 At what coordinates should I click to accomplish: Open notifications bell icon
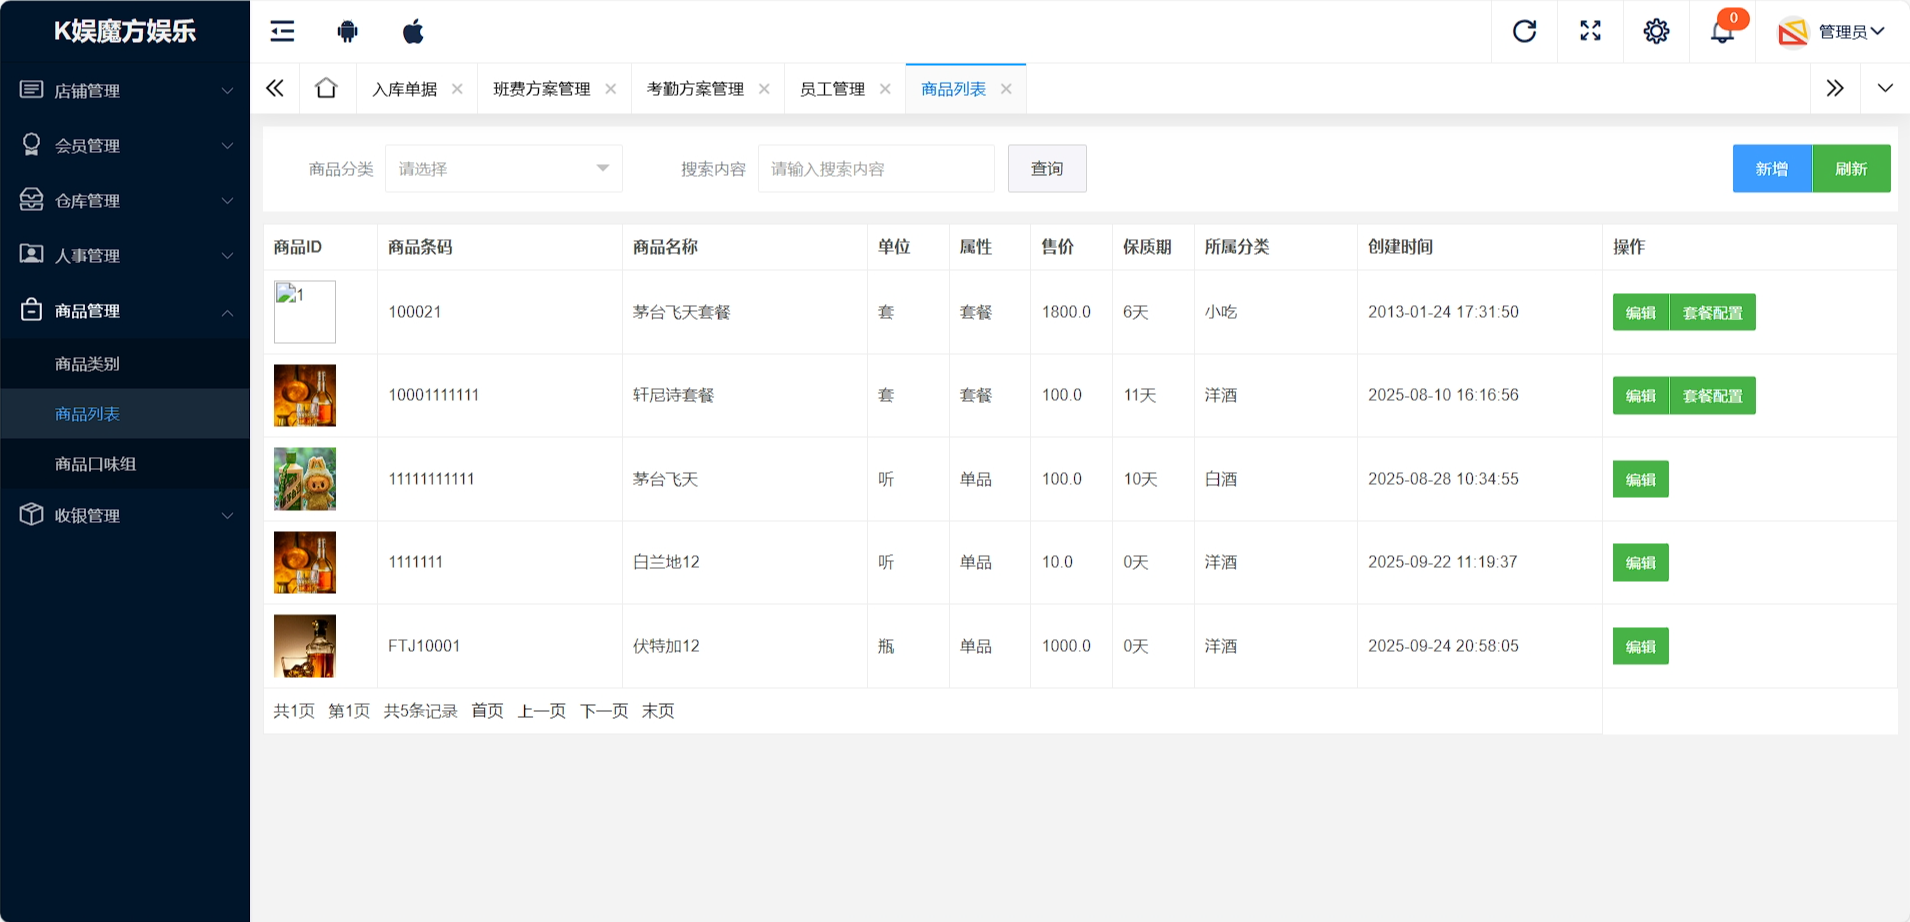click(1722, 31)
